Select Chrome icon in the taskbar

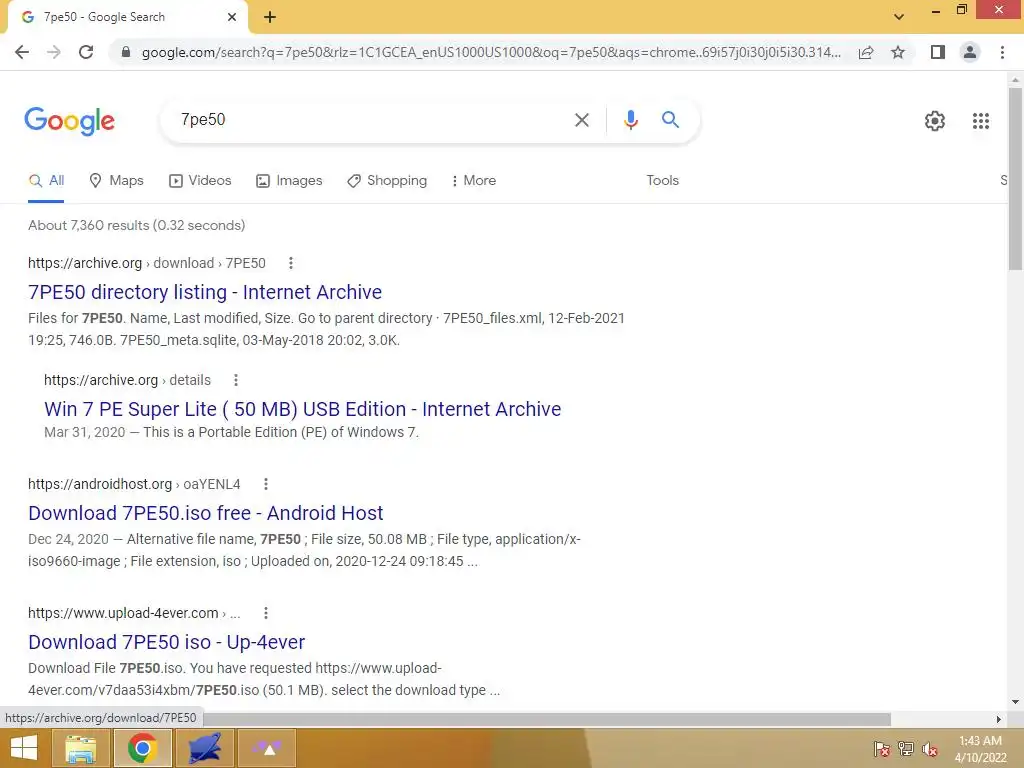tap(142, 748)
